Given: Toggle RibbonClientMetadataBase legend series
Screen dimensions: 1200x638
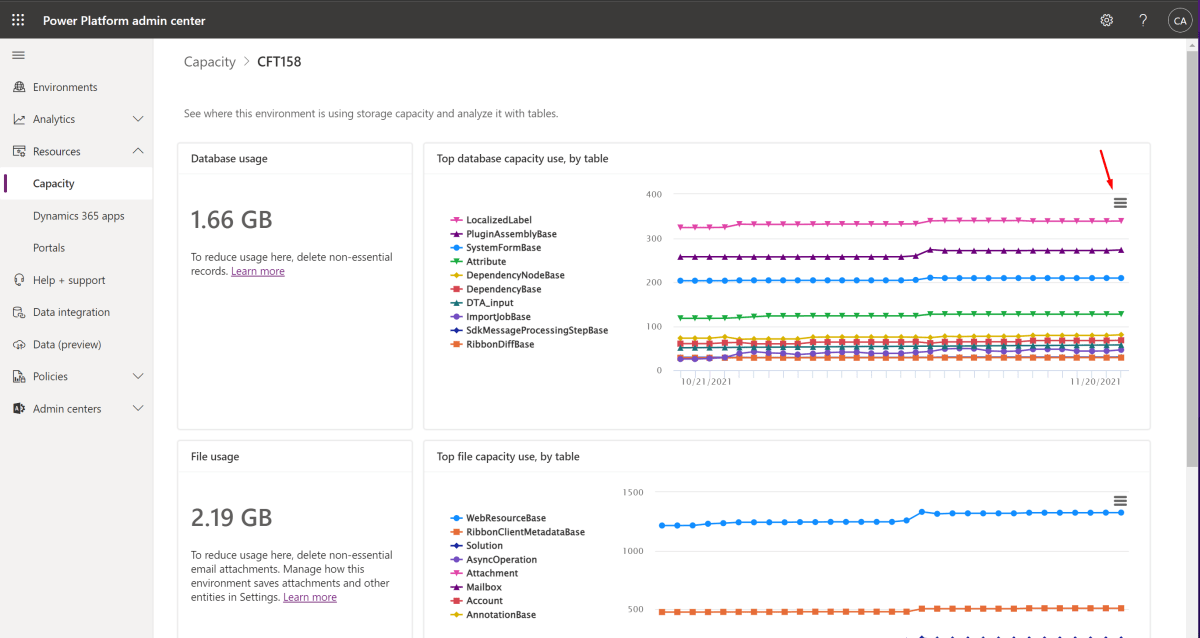Looking at the screenshot, I should coord(517,532).
